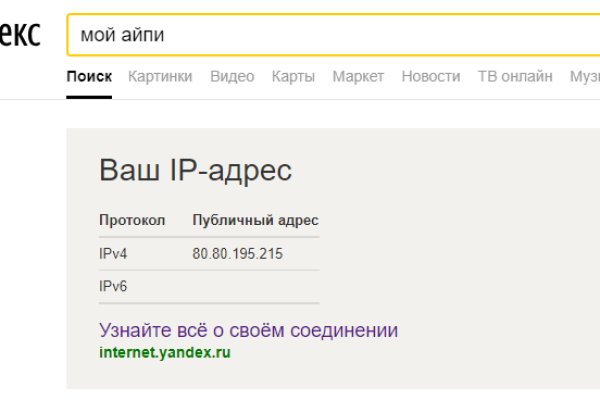Open 'Узнайте всё о своём соединении' link
The width and height of the screenshot is (600, 400).
[248, 330]
